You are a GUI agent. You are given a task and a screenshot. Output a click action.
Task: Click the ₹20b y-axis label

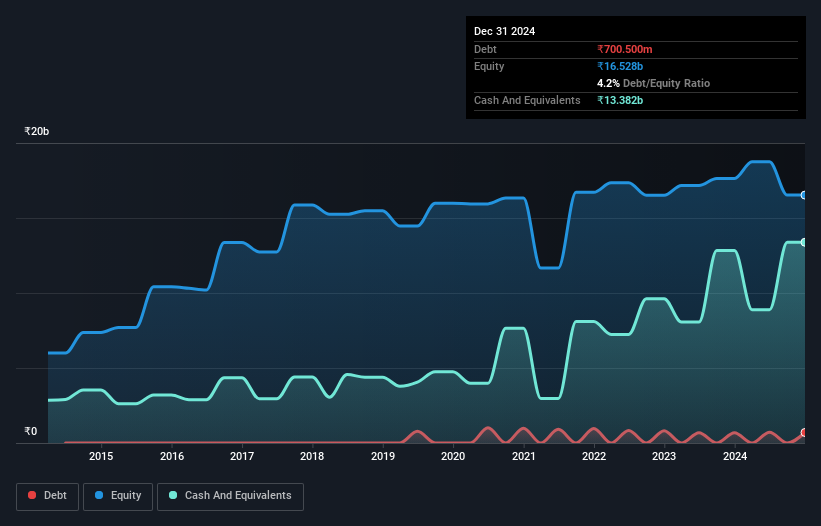point(37,131)
